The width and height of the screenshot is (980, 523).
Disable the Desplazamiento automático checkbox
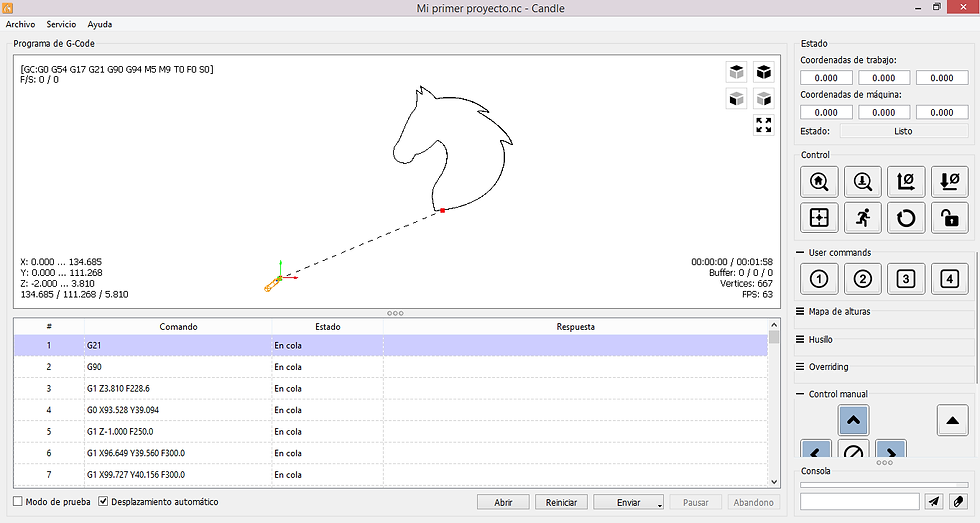click(103, 501)
